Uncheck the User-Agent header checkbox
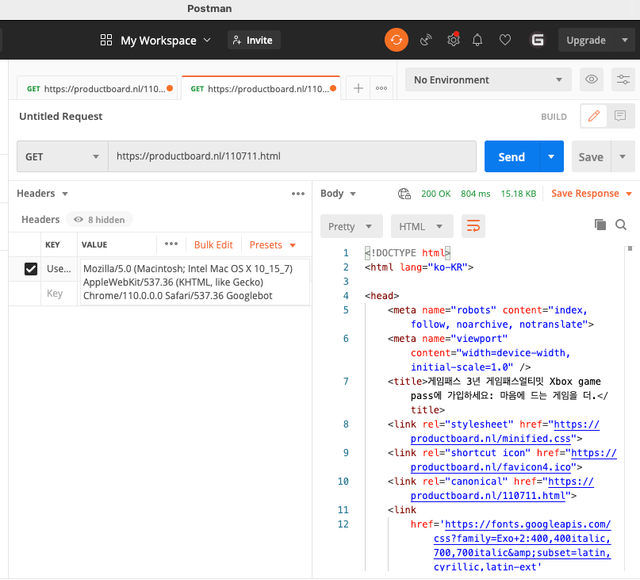The image size is (640, 580). (x=31, y=269)
